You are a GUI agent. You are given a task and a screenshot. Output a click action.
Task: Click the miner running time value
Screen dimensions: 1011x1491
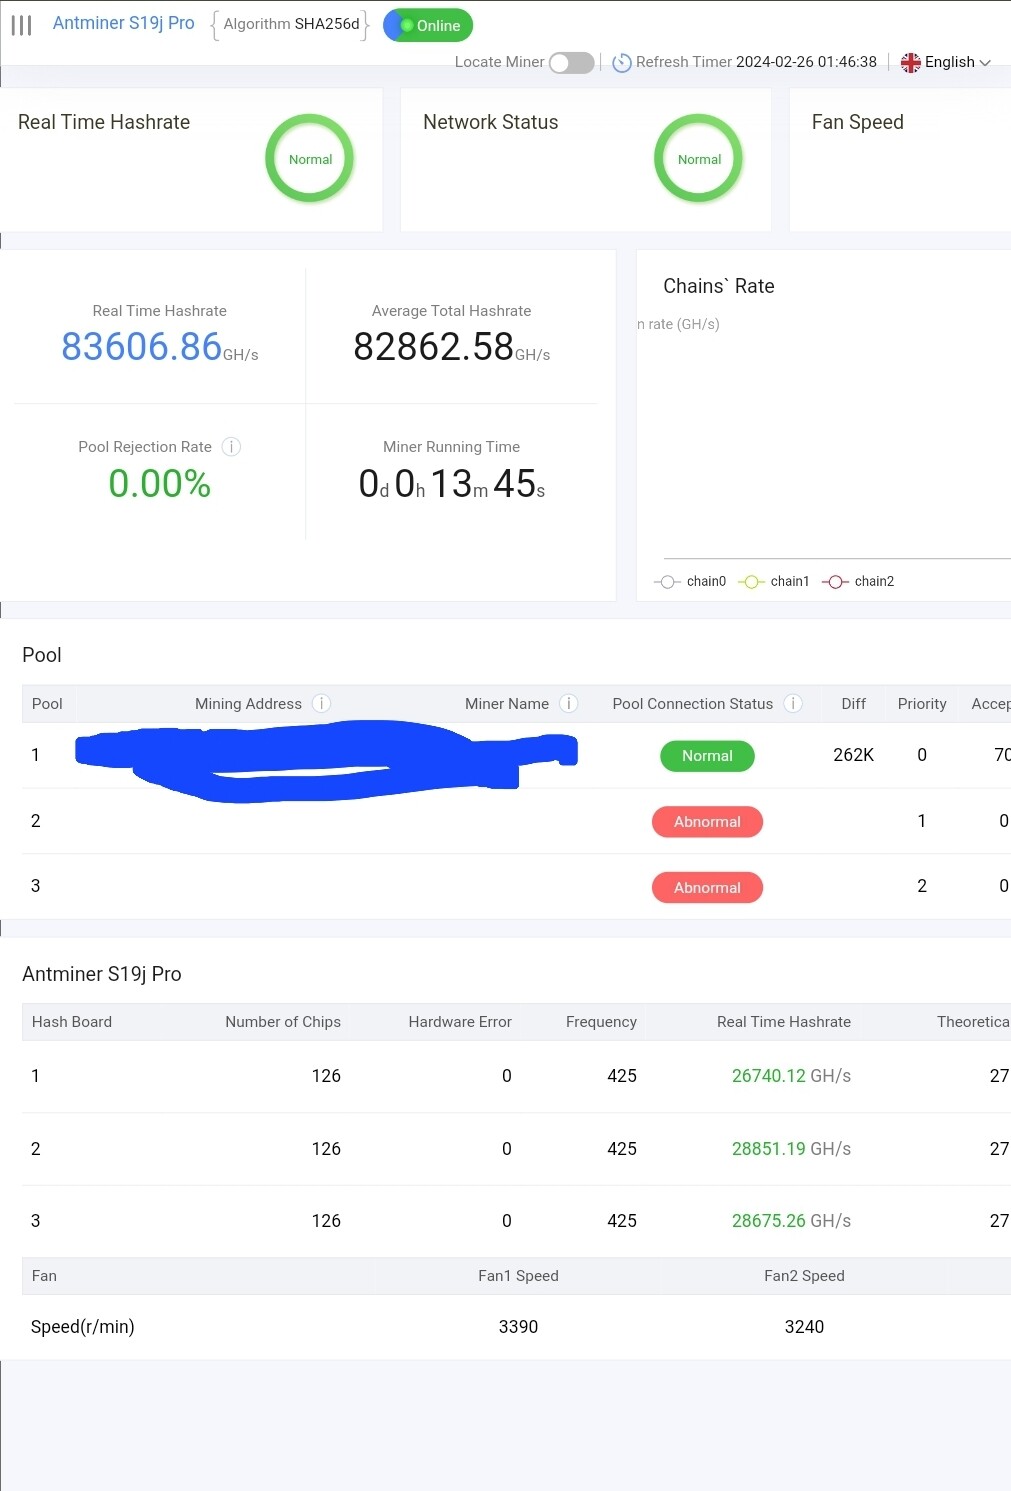(x=452, y=484)
